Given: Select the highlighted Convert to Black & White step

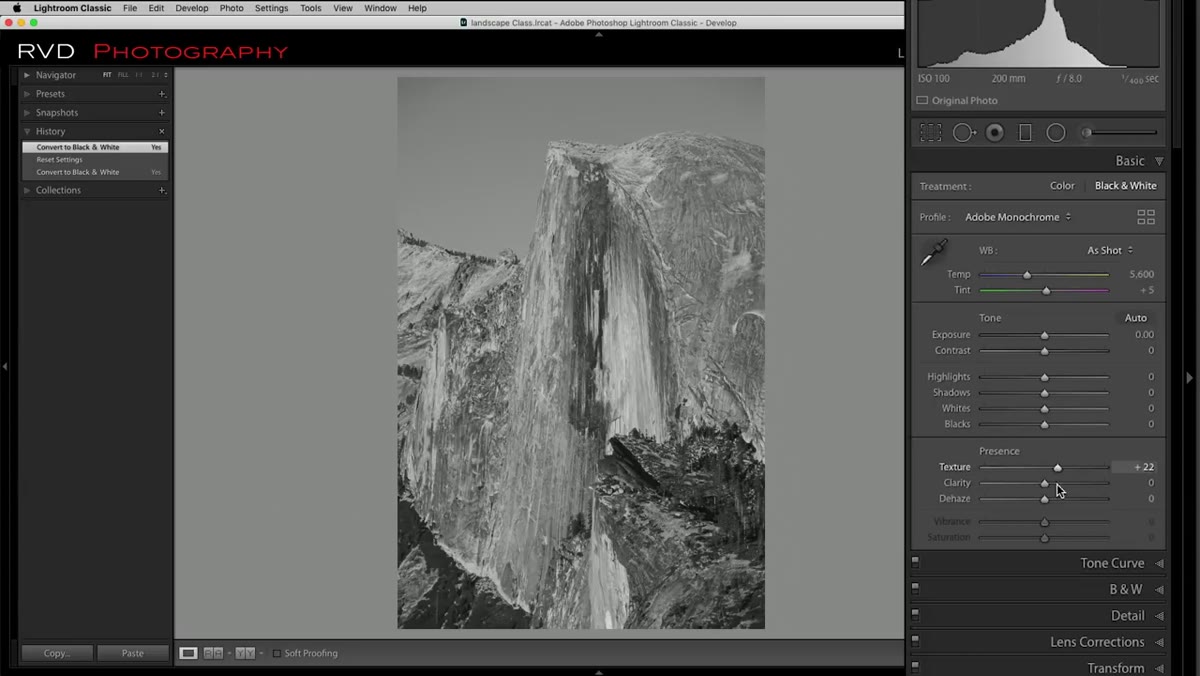Looking at the screenshot, I should click(x=95, y=147).
